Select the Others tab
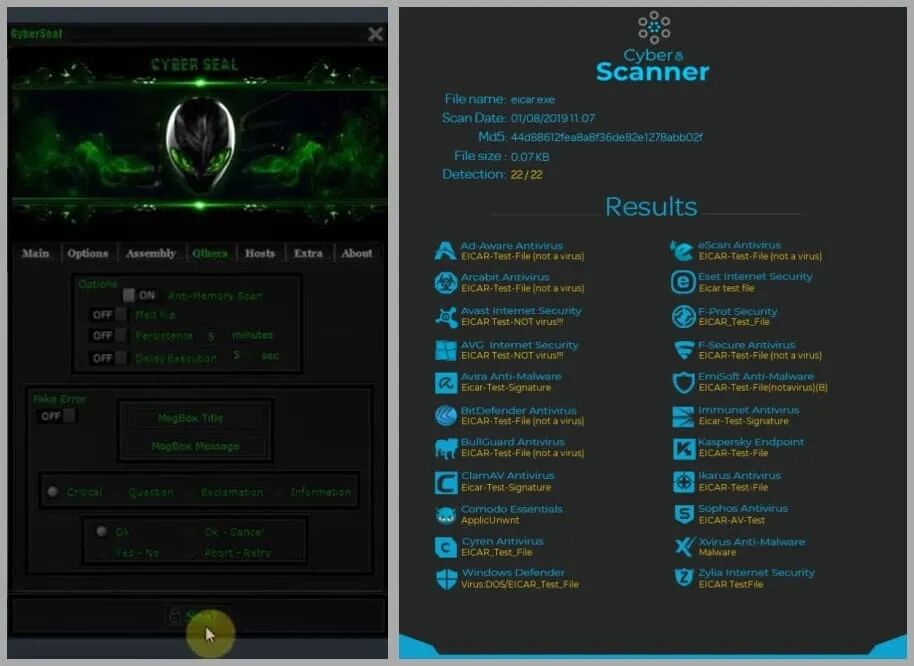The height and width of the screenshot is (666, 914). click(210, 253)
